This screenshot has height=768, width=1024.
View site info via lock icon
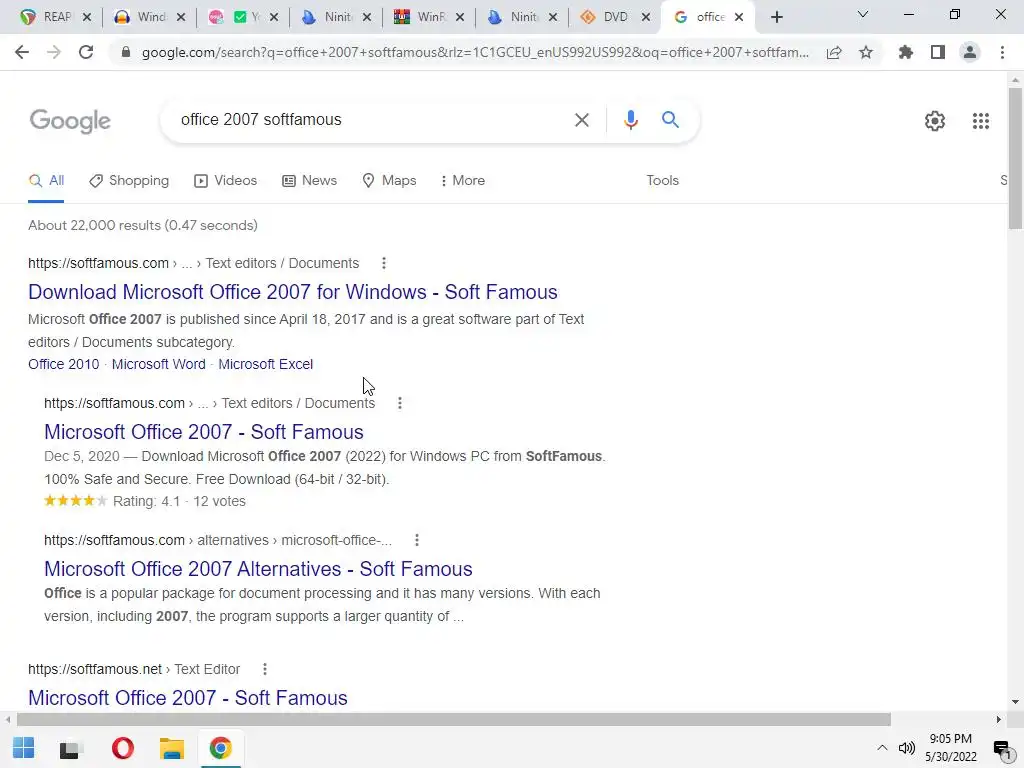(126, 52)
